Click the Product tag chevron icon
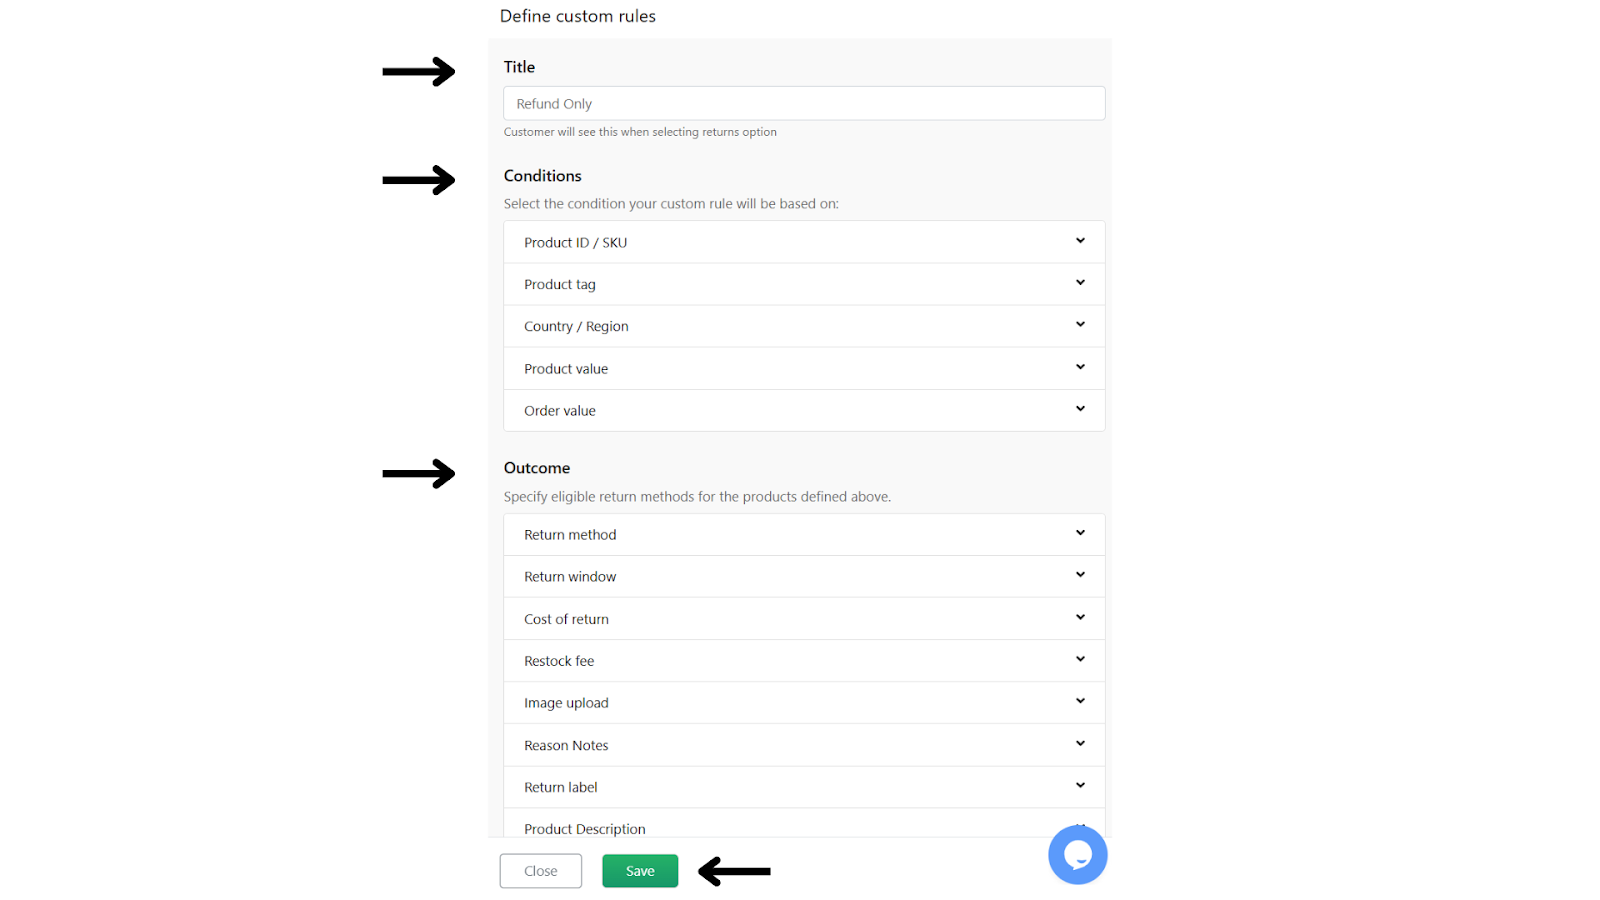 (1080, 283)
